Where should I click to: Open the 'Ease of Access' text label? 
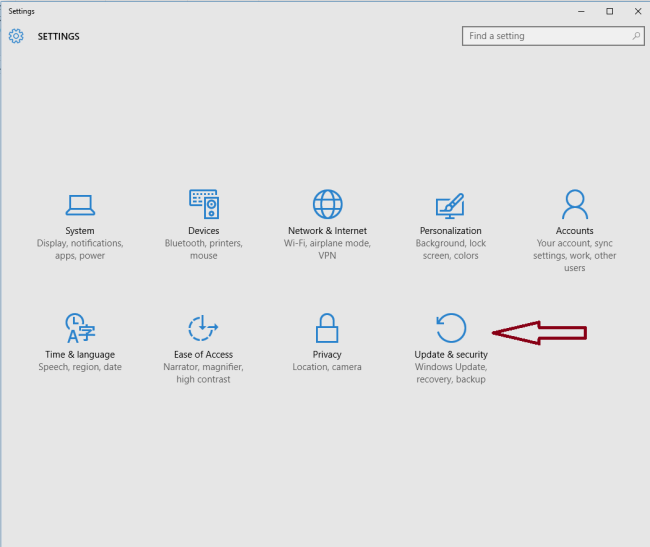[203, 355]
